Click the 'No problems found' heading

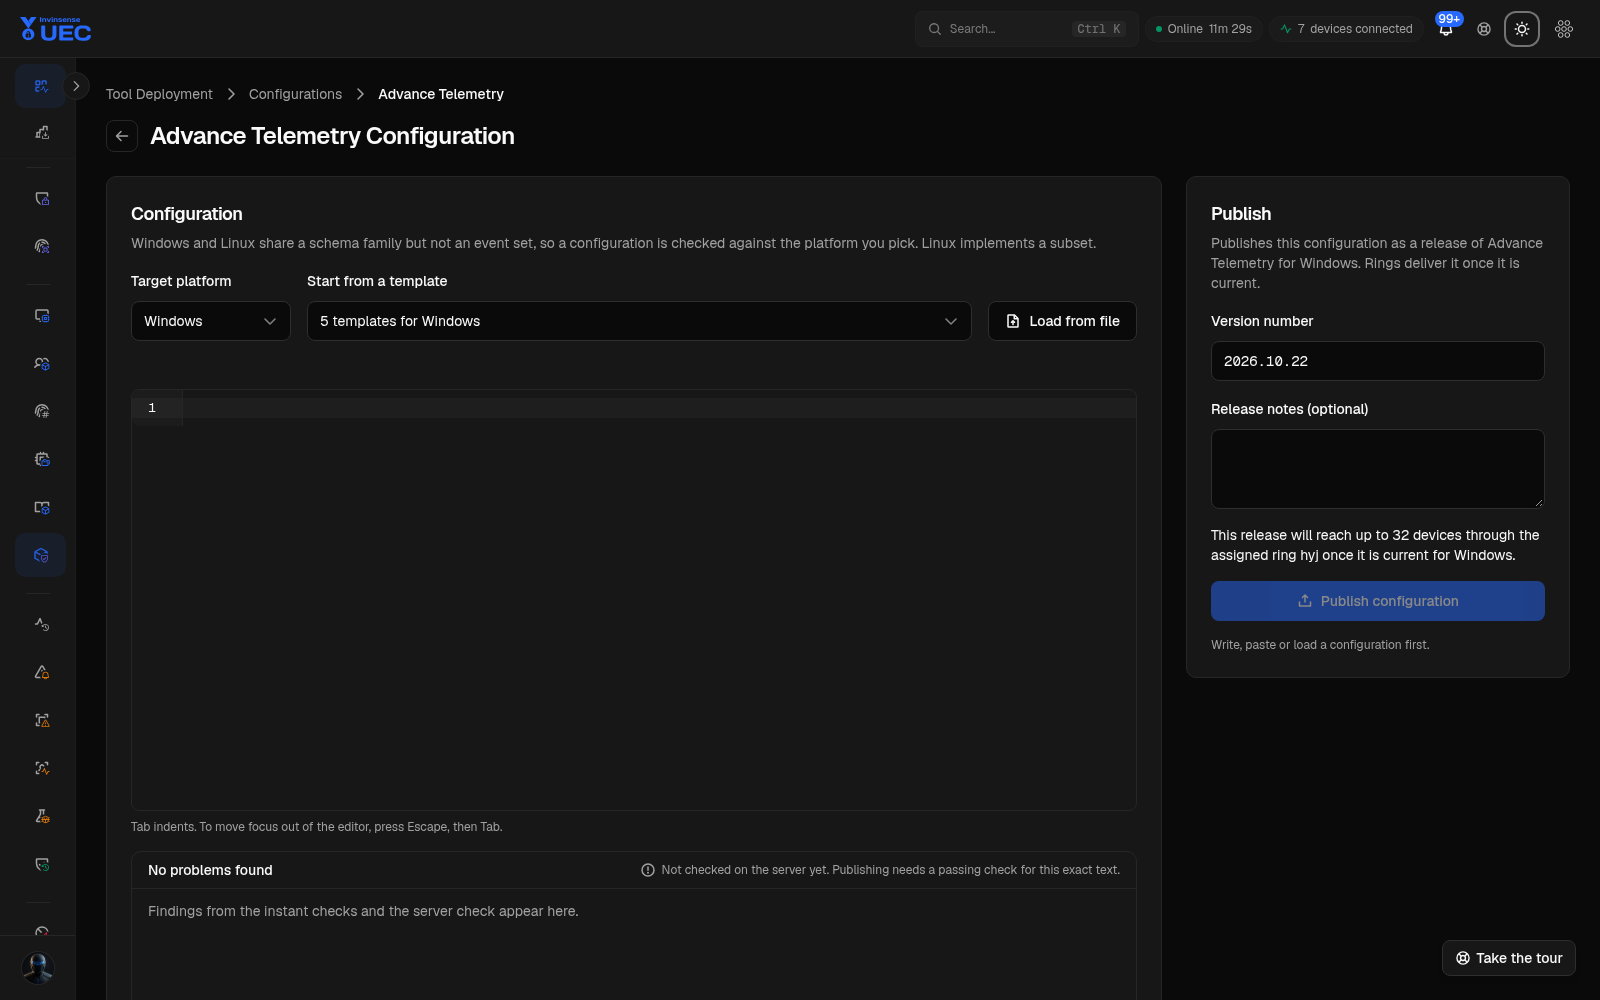[x=210, y=870]
